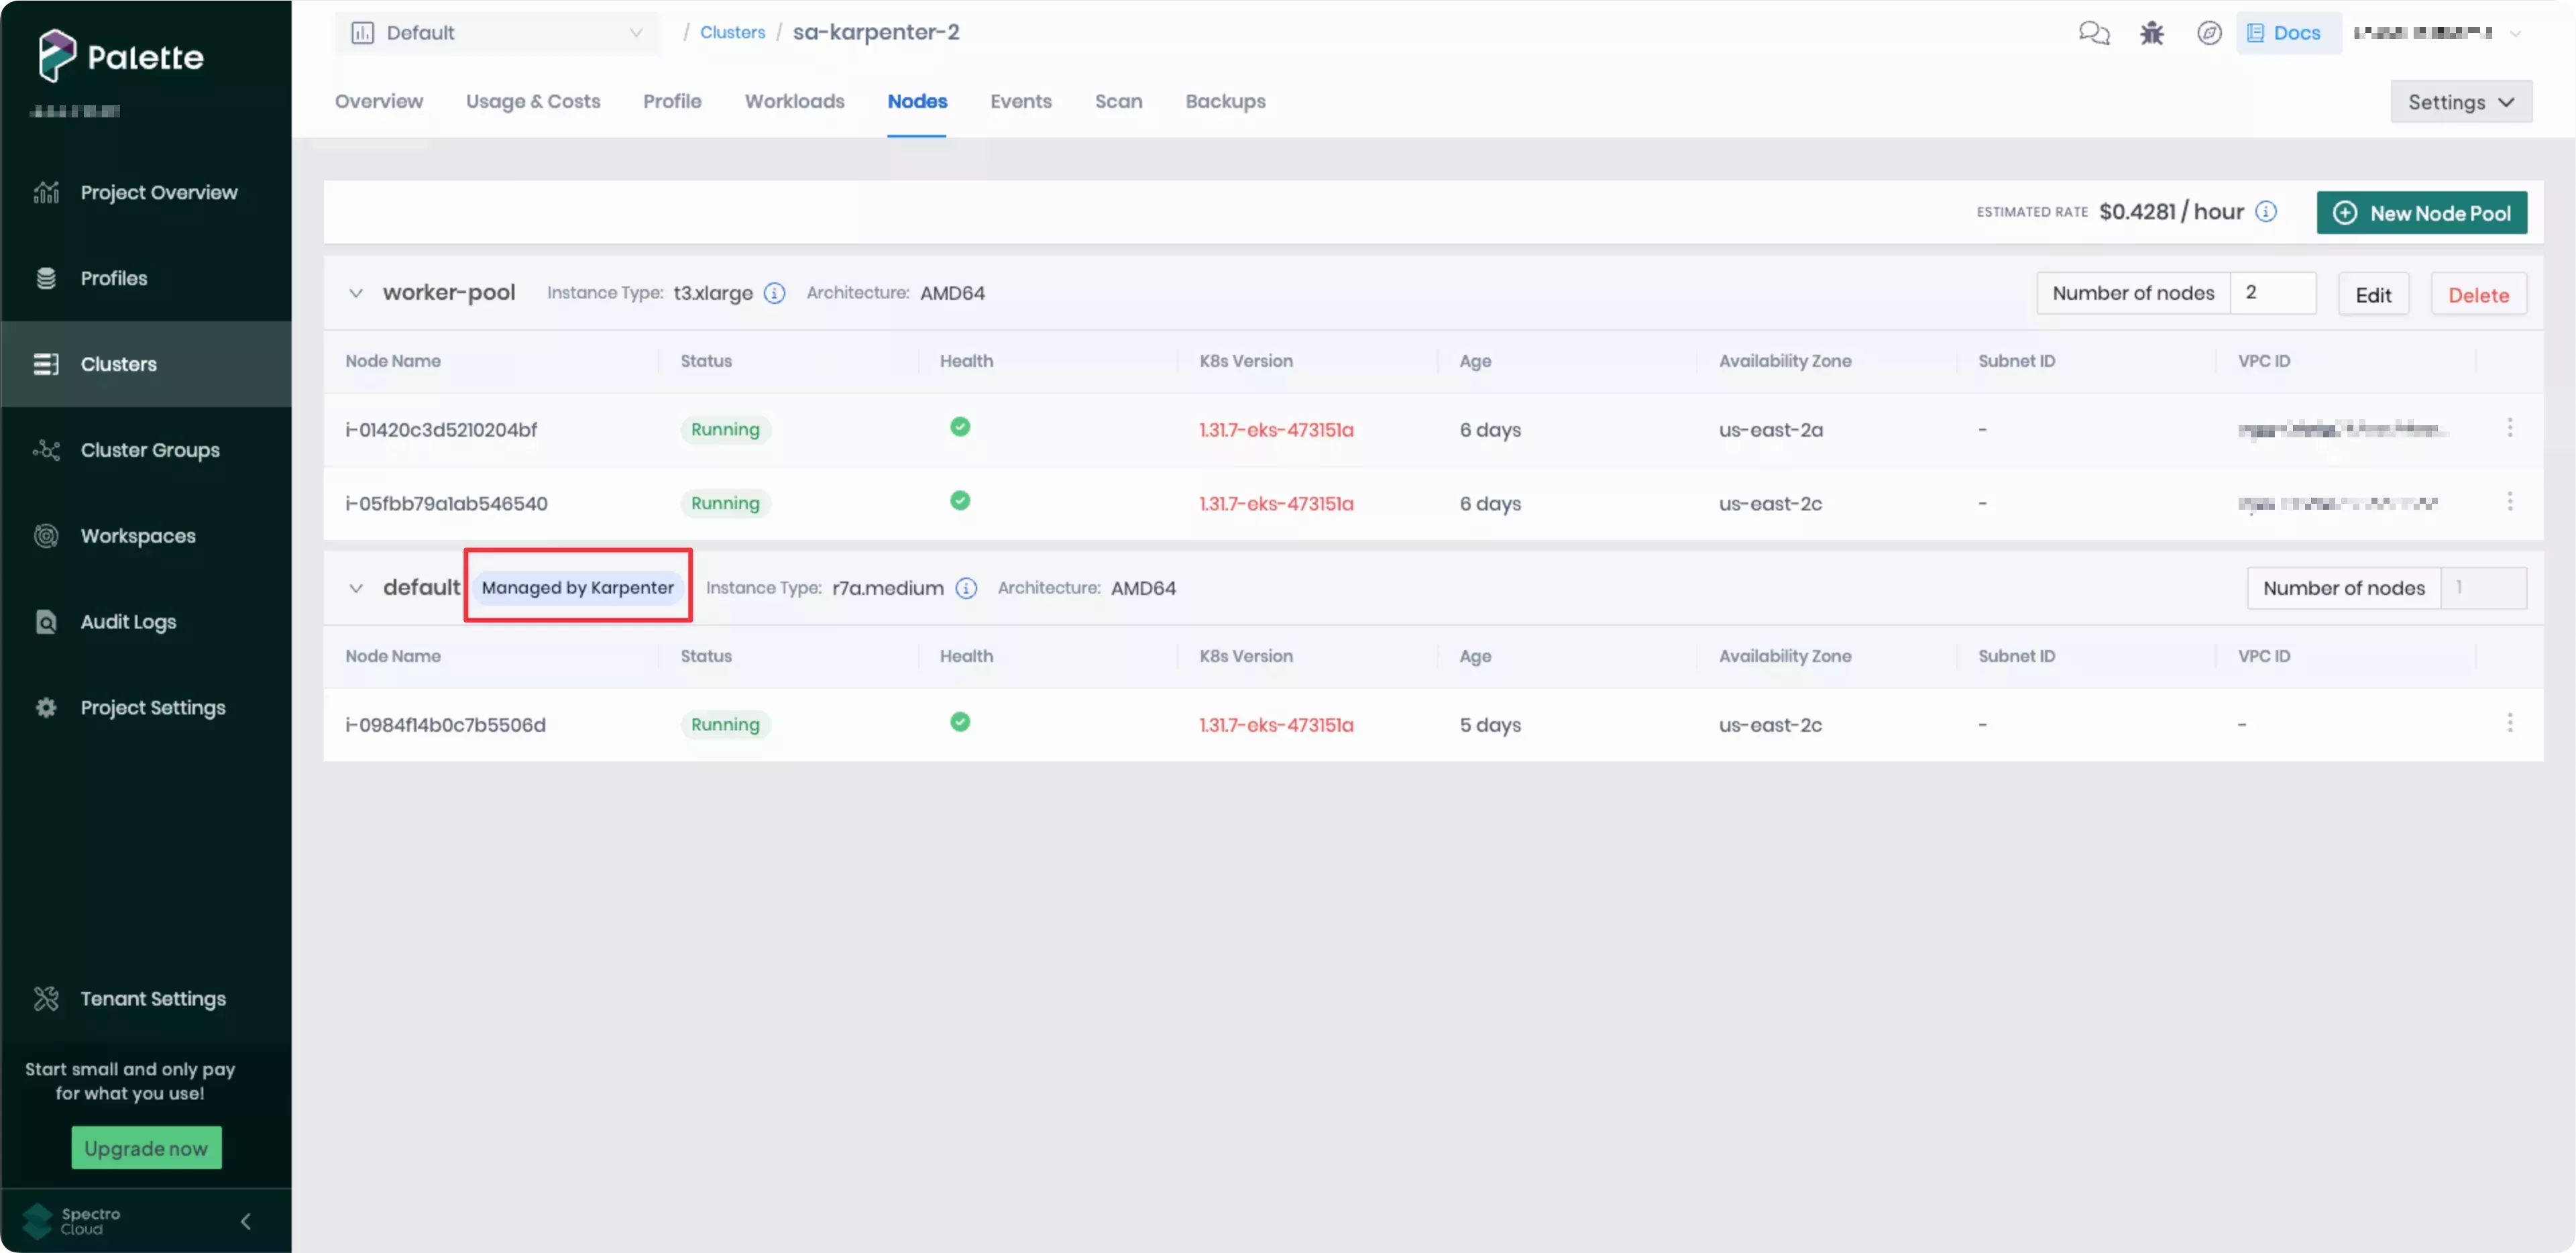
Task: Collapse the sidebar with arrow
Action: [246, 1221]
